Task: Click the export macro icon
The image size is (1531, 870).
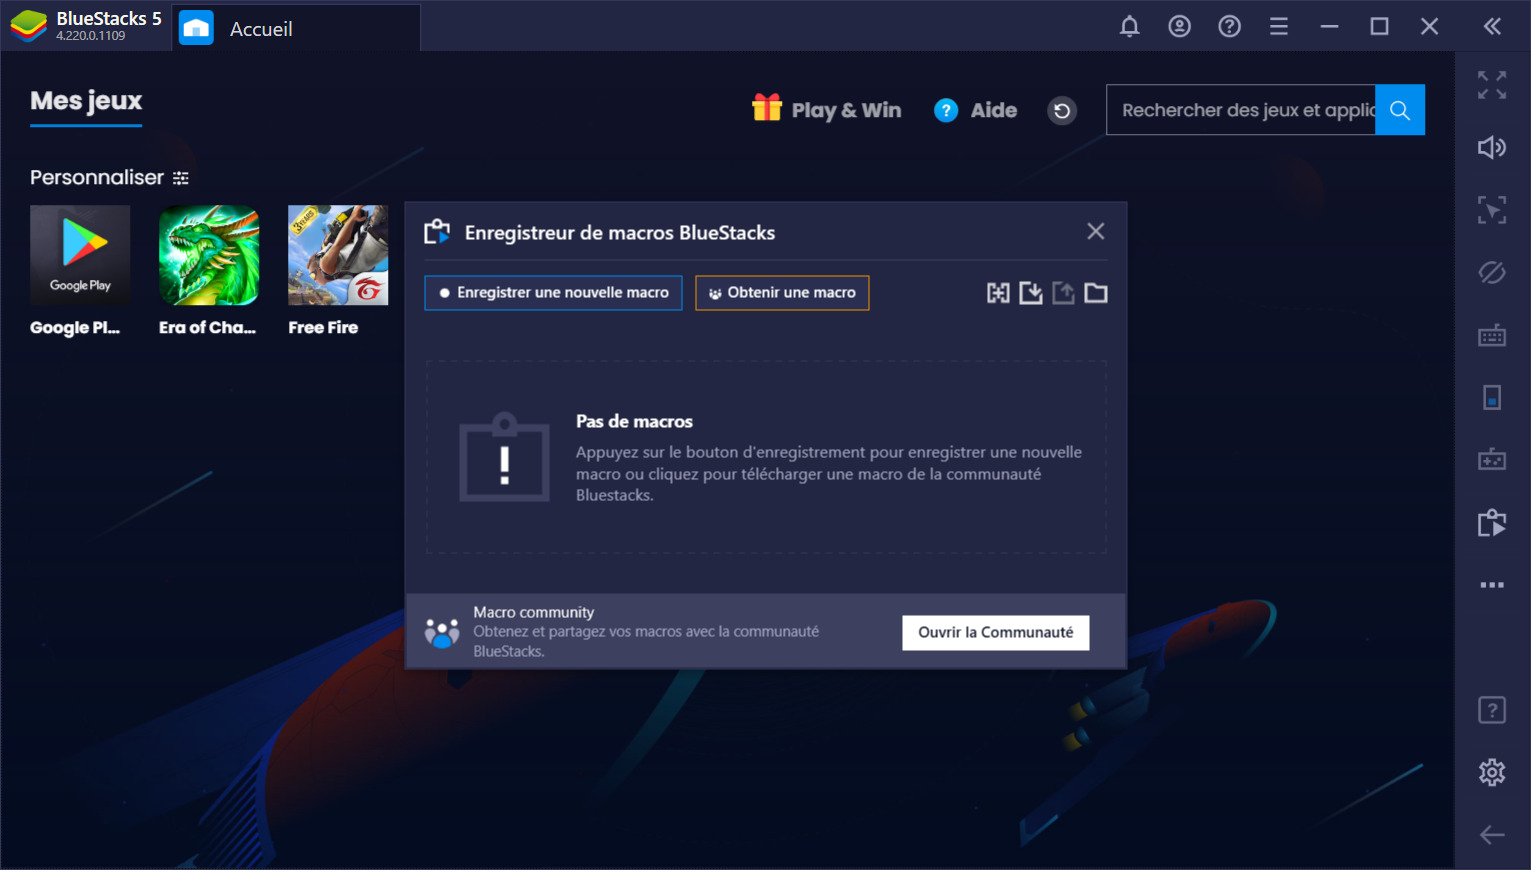Action: (1063, 293)
